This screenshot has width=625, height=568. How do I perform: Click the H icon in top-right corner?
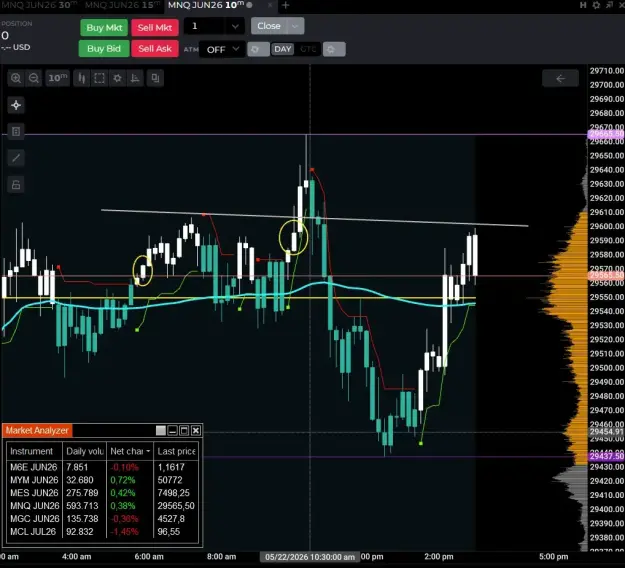[583, 5]
